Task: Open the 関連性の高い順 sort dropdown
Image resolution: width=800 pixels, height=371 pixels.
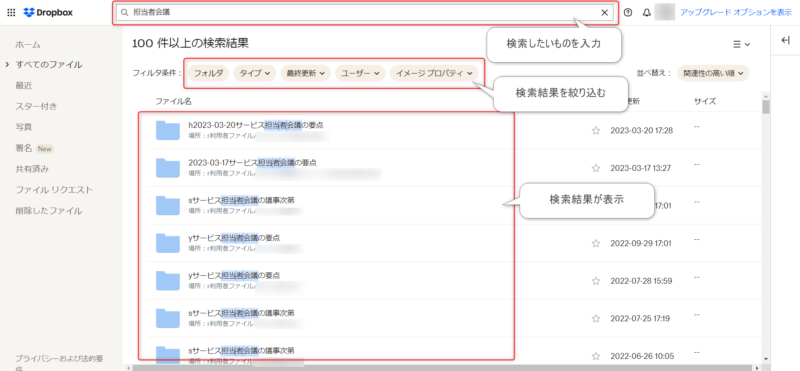Action: (x=713, y=73)
